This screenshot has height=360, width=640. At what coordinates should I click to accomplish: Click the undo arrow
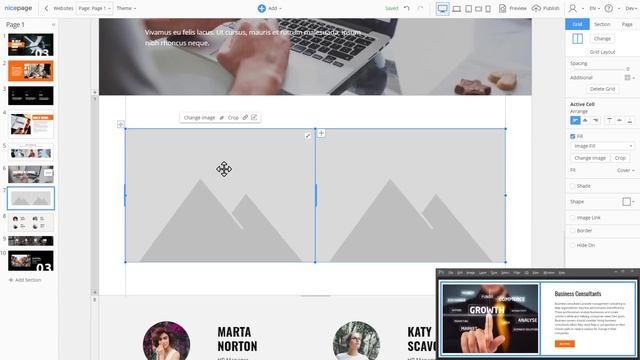pos(407,8)
